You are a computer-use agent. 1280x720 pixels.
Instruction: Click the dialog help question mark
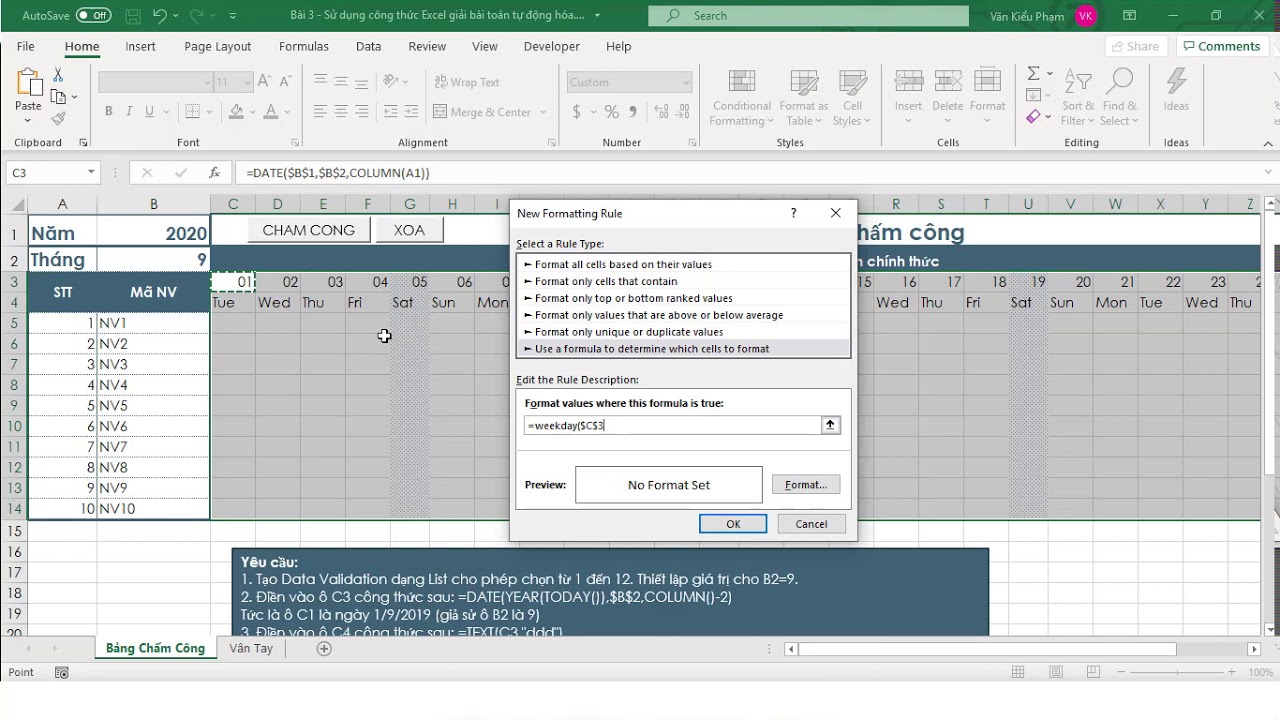coord(794,213)
